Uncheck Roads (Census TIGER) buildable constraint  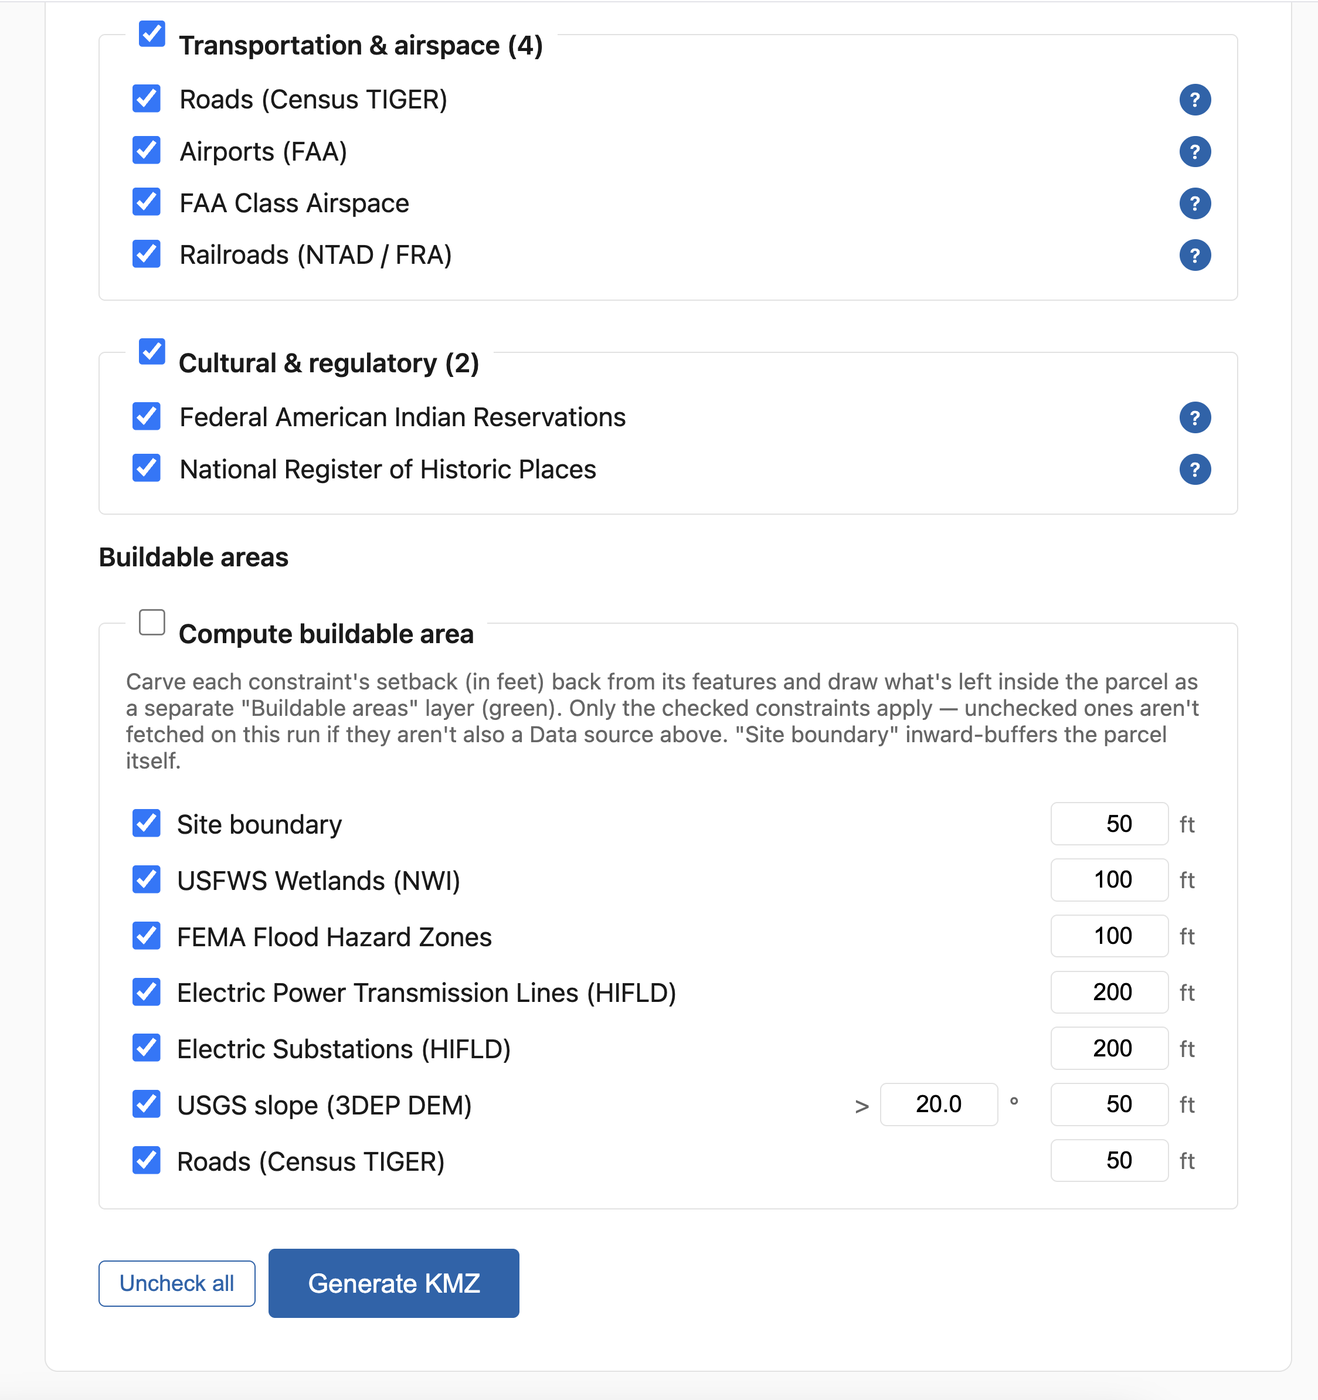147,1160
